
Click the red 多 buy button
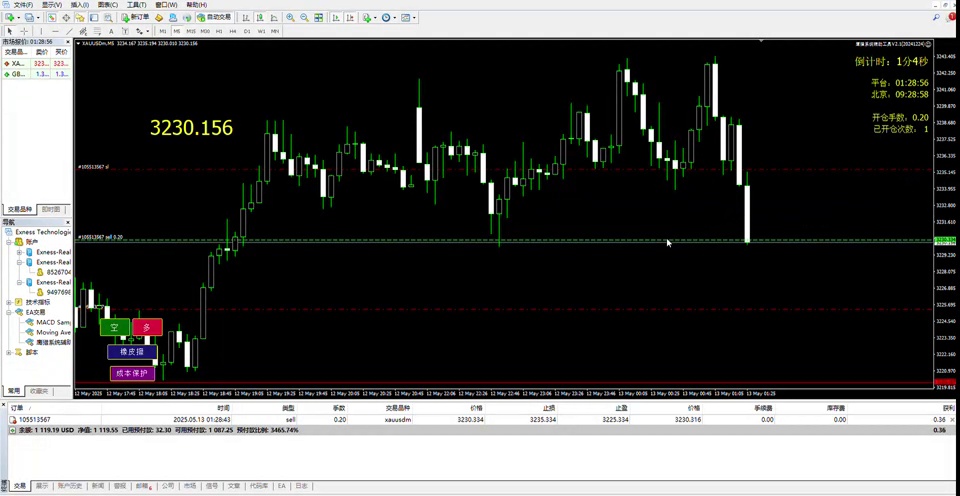tap(147, 327)
